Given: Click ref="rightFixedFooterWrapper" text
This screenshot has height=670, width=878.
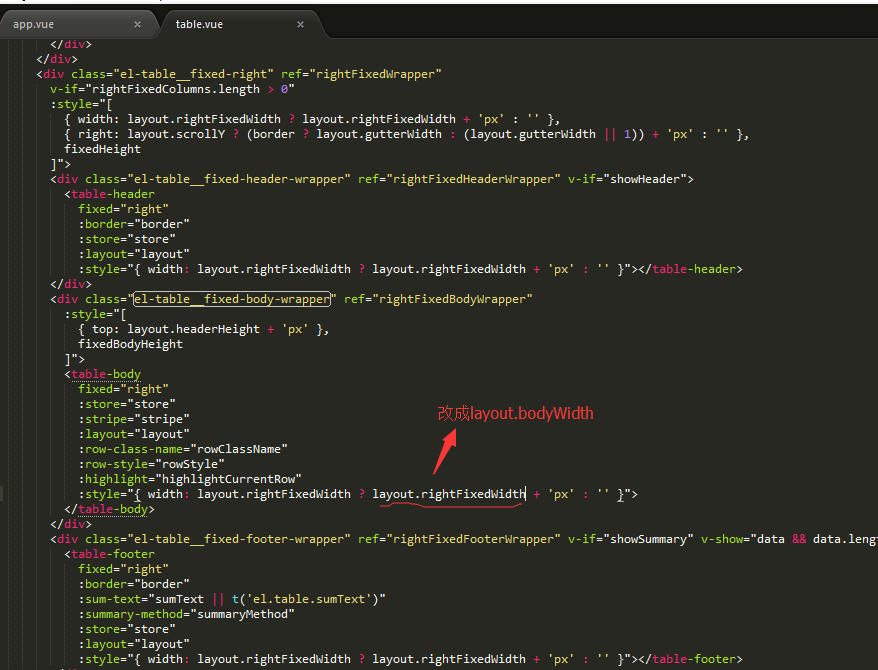Looking at the screenshot, I should pyautogui.click(x=459, y=539).
